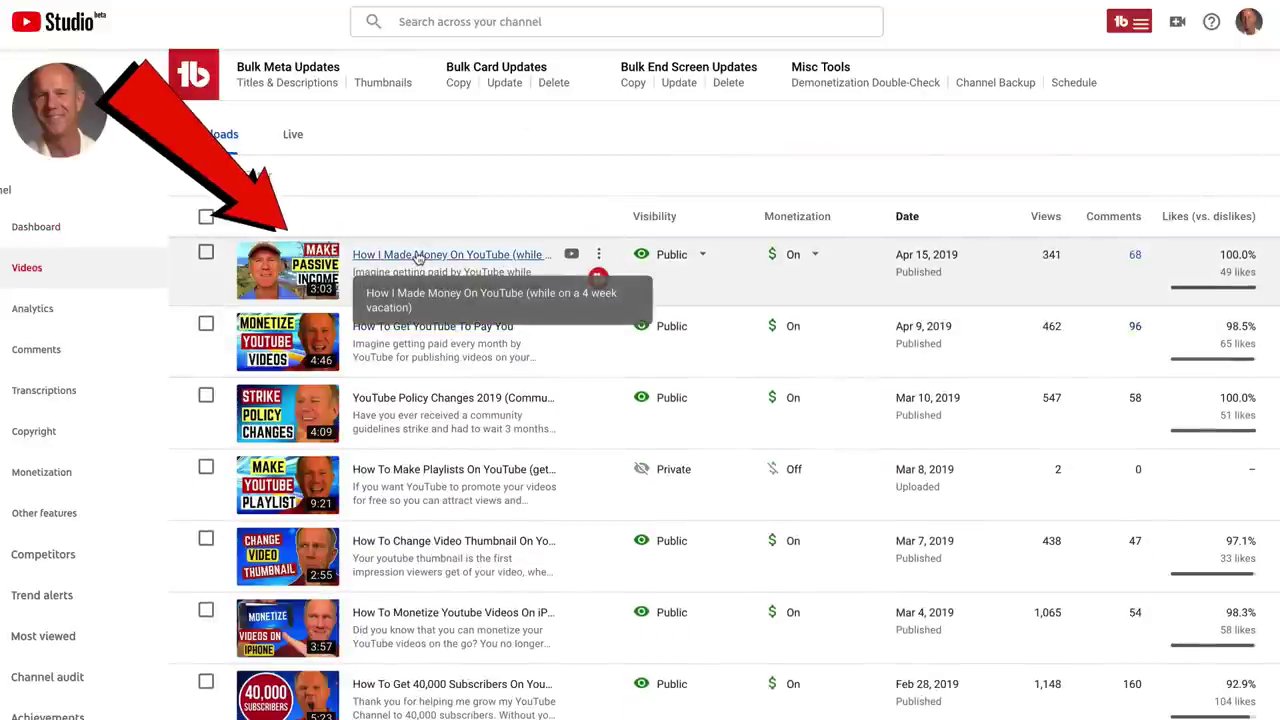Select the checkbox for the Monetize YouTube Videos row
Screen dimensions: 1280x720
pyautogui.click(x=205, y=323)
